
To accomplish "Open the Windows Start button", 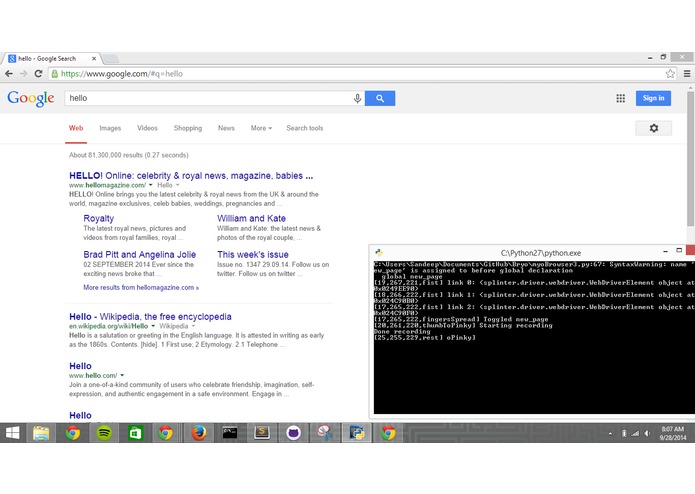I will coord(12,433).
